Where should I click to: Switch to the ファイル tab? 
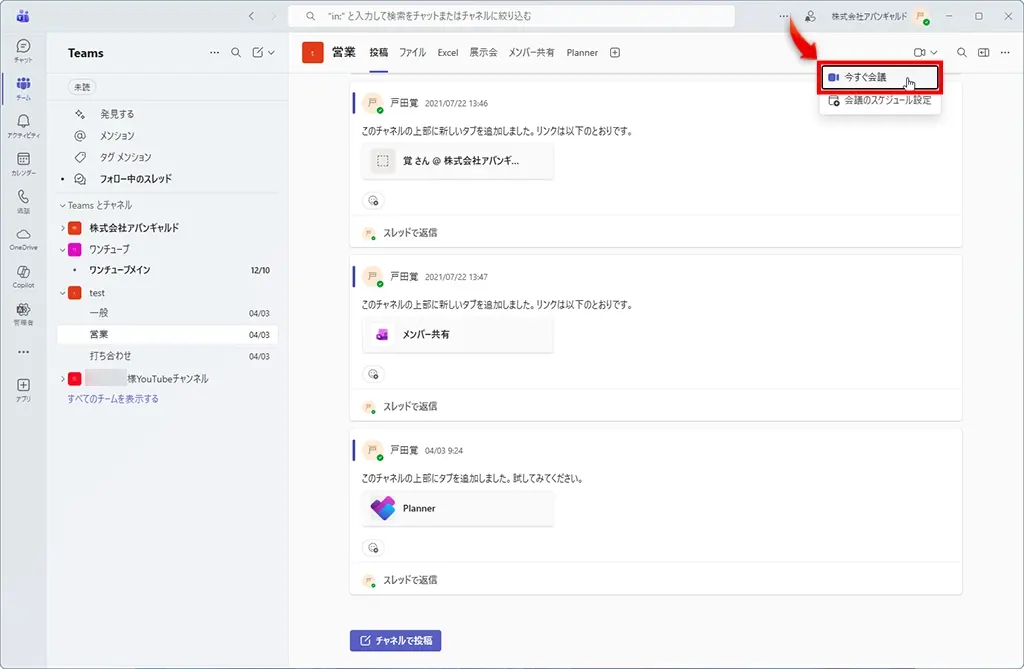[x=411, y=52]
